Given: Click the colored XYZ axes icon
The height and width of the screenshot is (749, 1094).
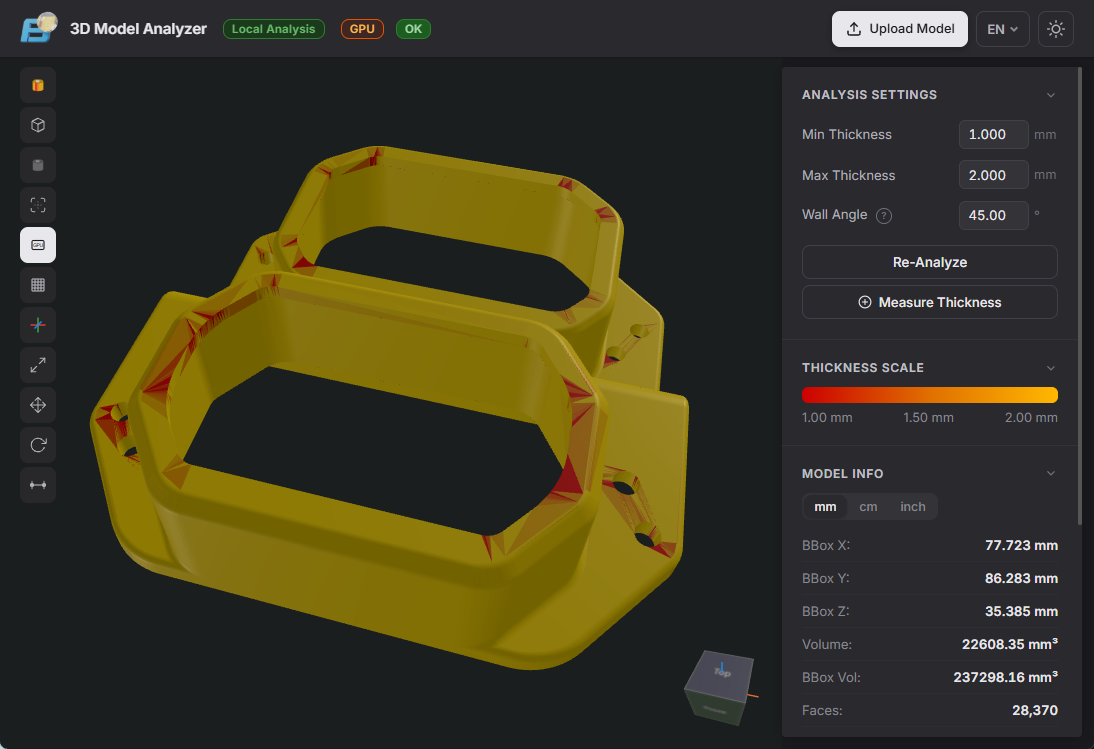Looking at the screenshot, I should pos(38,325).
